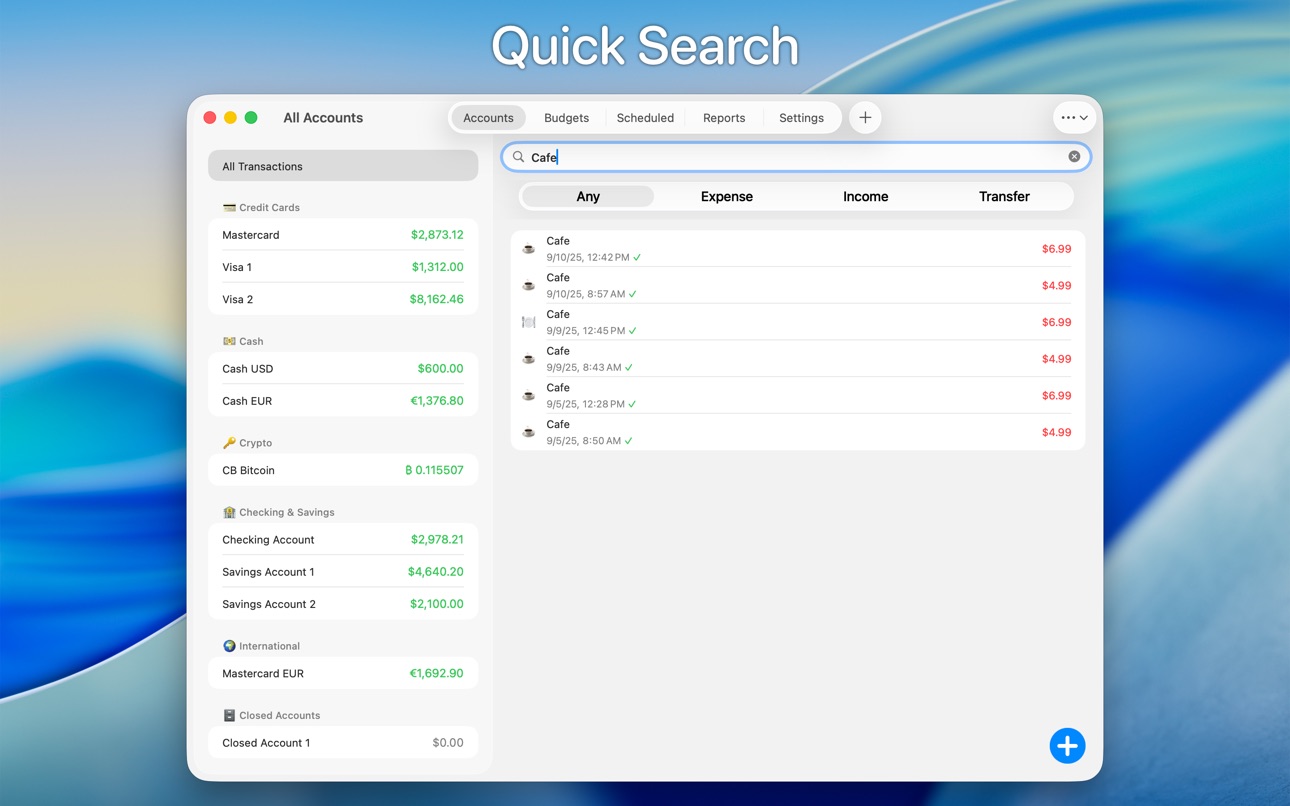The width and height of the screenshot is (1290, 806).
Task: Click the €1,692.90 balance value
Action: click(x=436, y=674)
